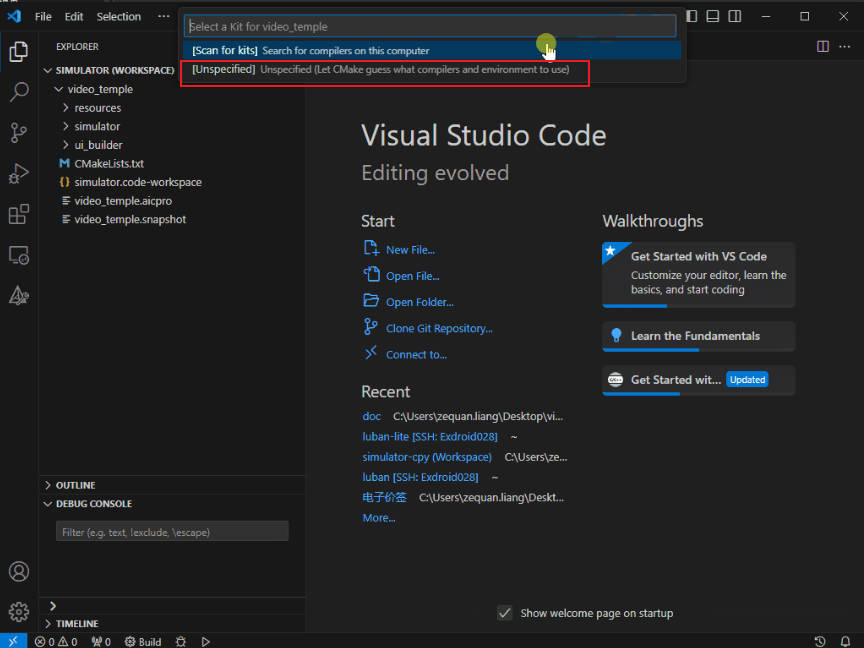
Task: Open the Source Control view icon
Action: coord(19,133)
